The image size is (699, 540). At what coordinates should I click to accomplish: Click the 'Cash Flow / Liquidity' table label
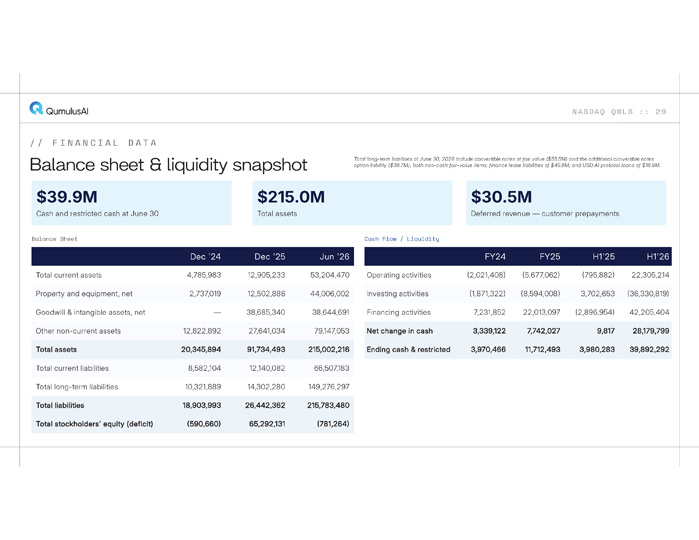(x=402, y=239)
